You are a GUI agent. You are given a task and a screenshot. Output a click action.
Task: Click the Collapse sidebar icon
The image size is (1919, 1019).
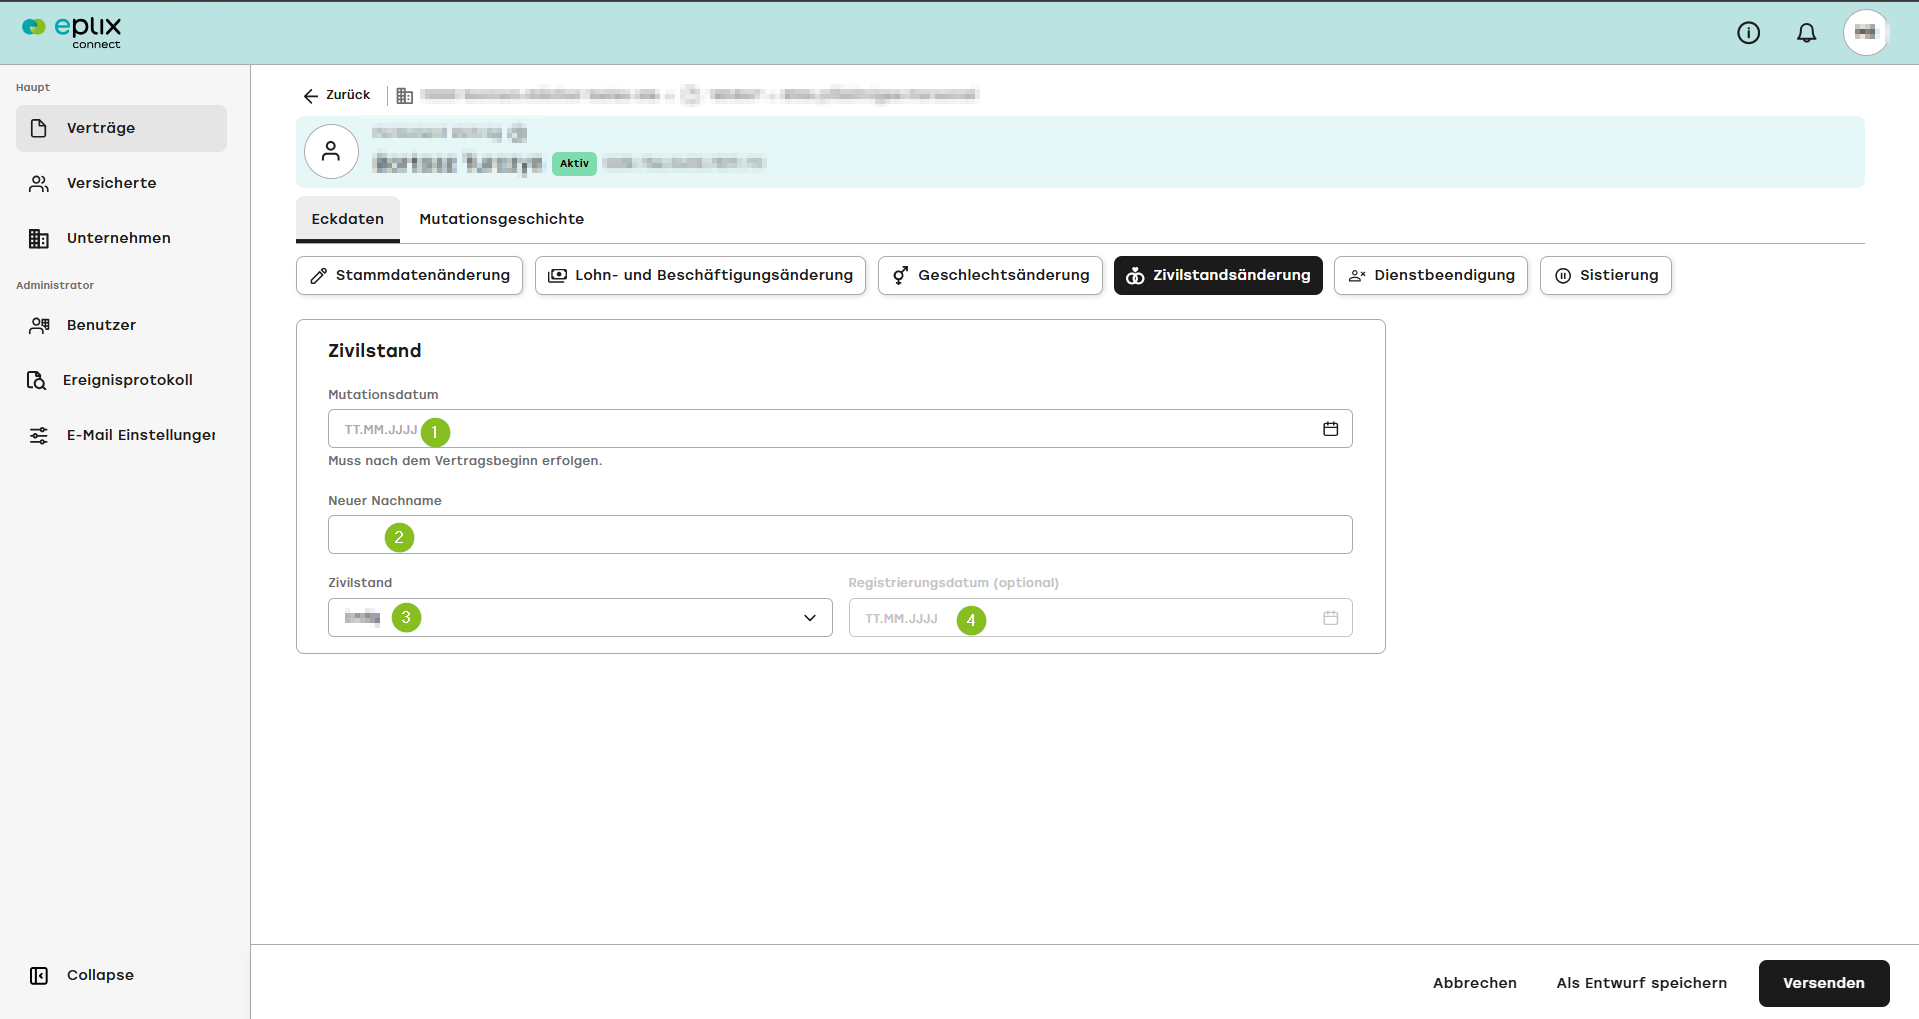tap(39, 975)
